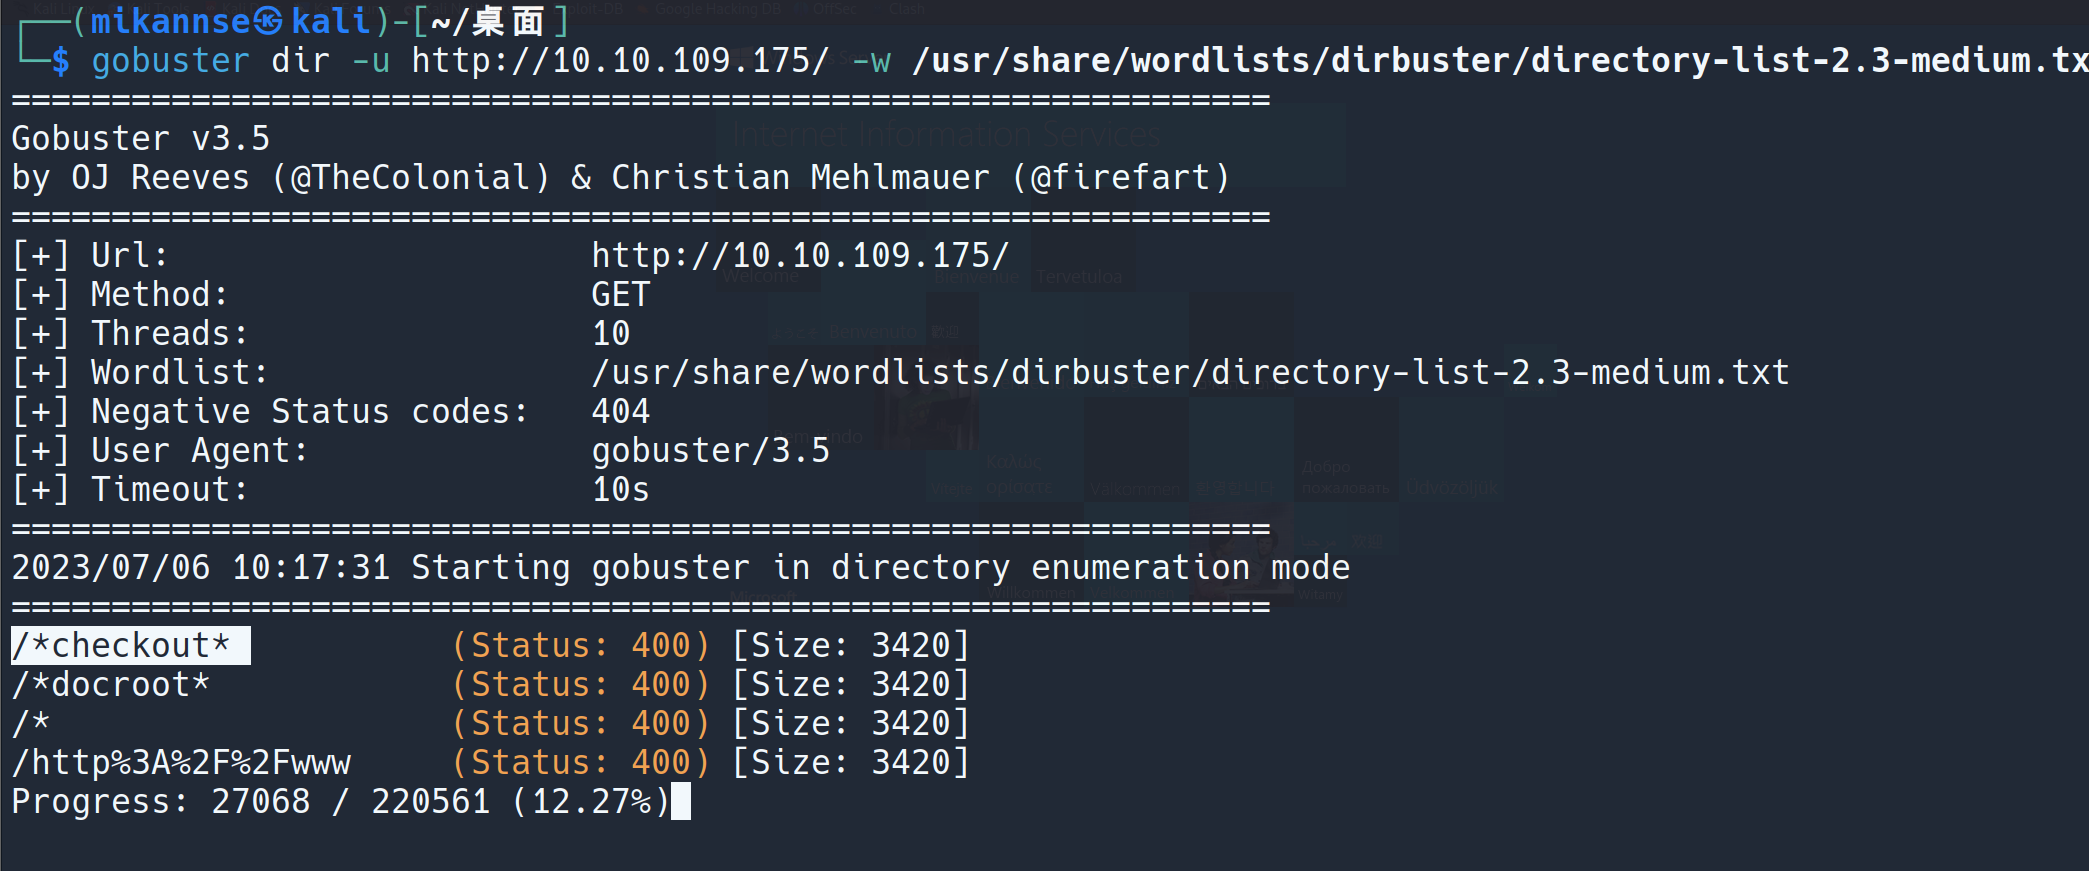Open the URL shown in the Url row
The height and width of the screenshot is (871, 2089).
(x=800, y=256)
